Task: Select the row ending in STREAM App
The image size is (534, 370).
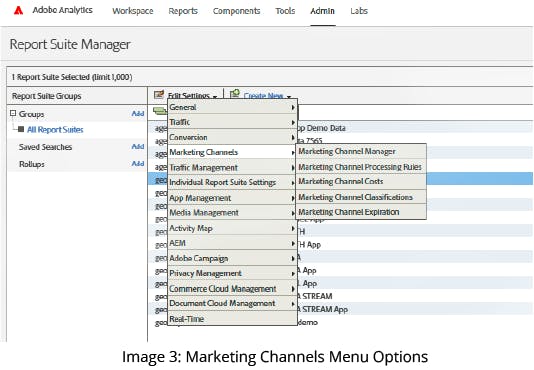Action: coord(341,309)
